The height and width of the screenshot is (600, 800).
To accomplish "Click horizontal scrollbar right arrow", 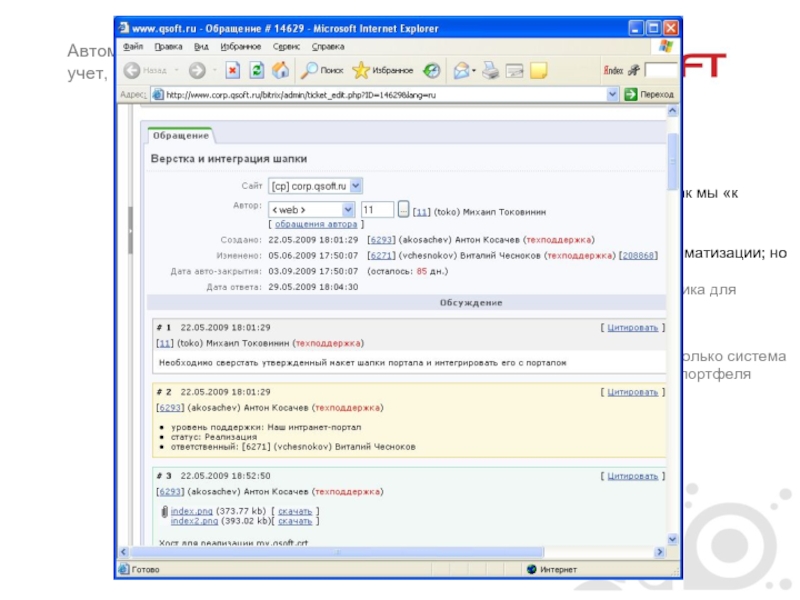I will click(660, 552).
